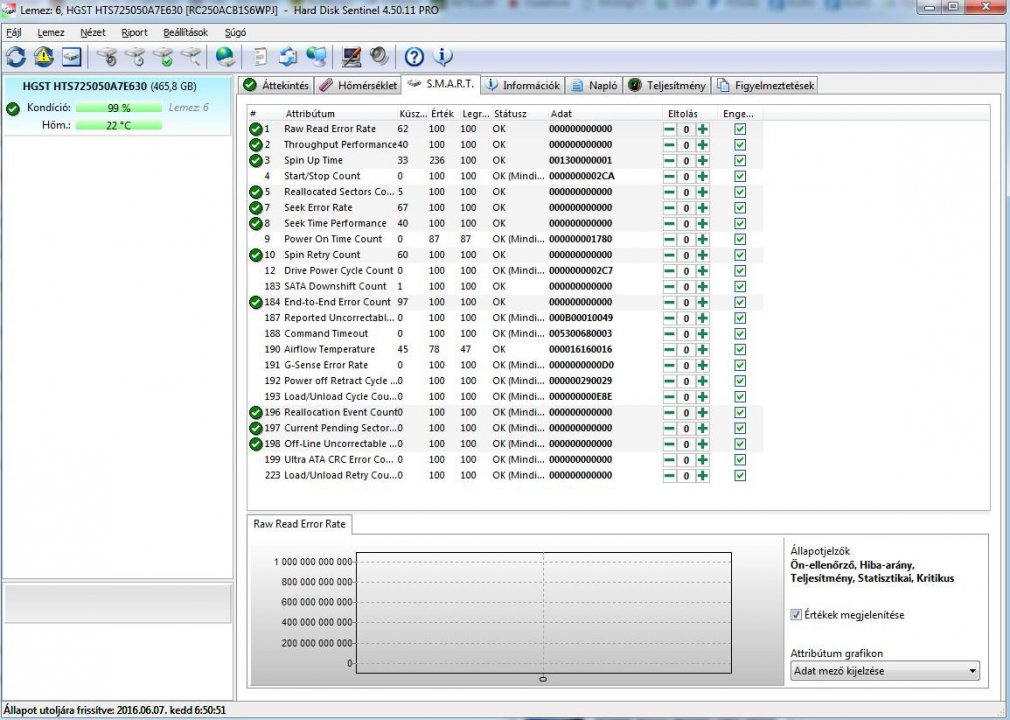This screenshot has height=720, width=1010.
Task: Toggle the Értékek megjelenítése checkbox
Action: tap(796, 614)
